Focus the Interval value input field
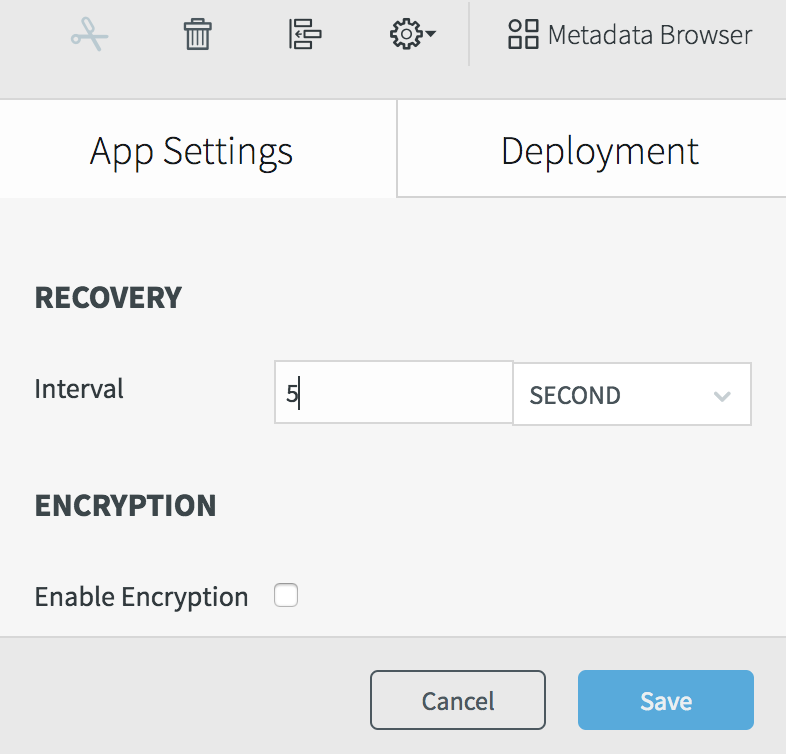 (x=393, y=393)
